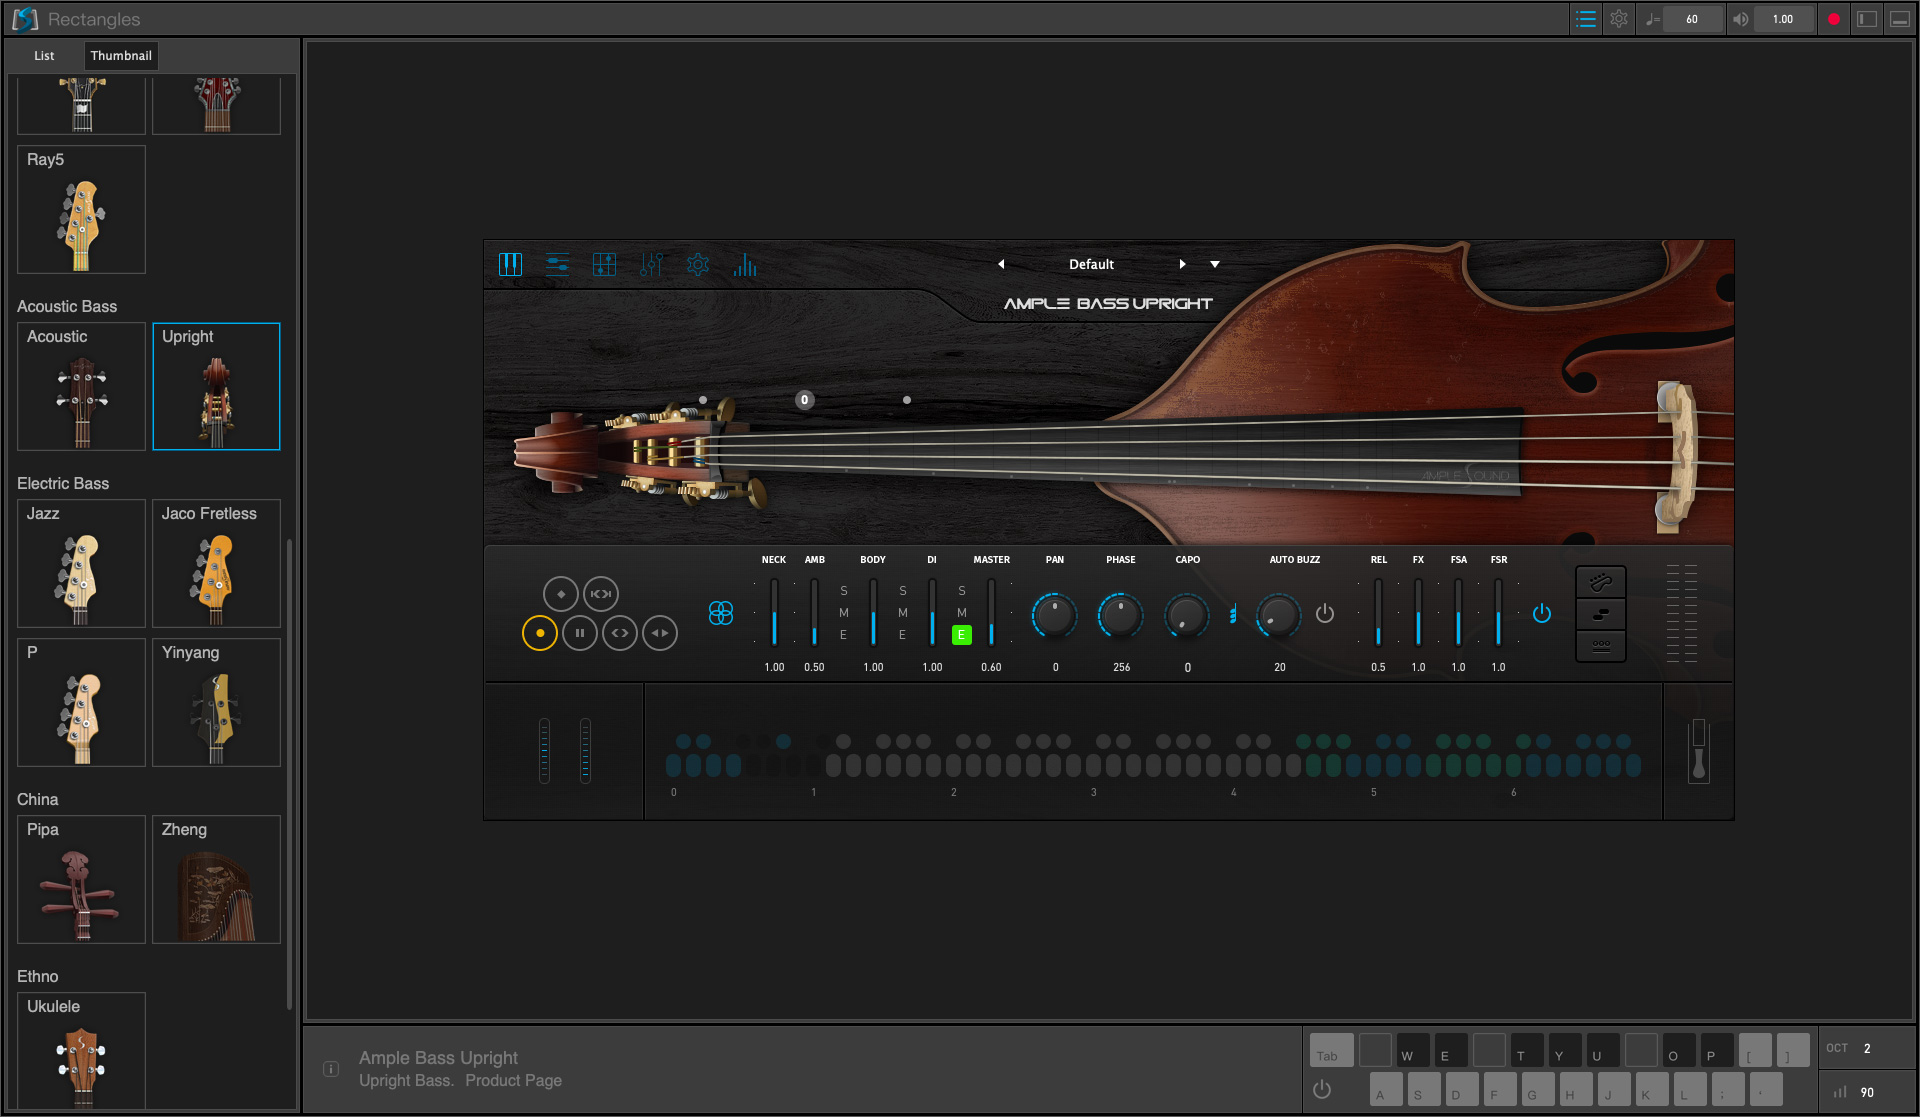Open the plugin Settings gear icon
This screenshot has width=1920, height=1117.
pos(698,264)
